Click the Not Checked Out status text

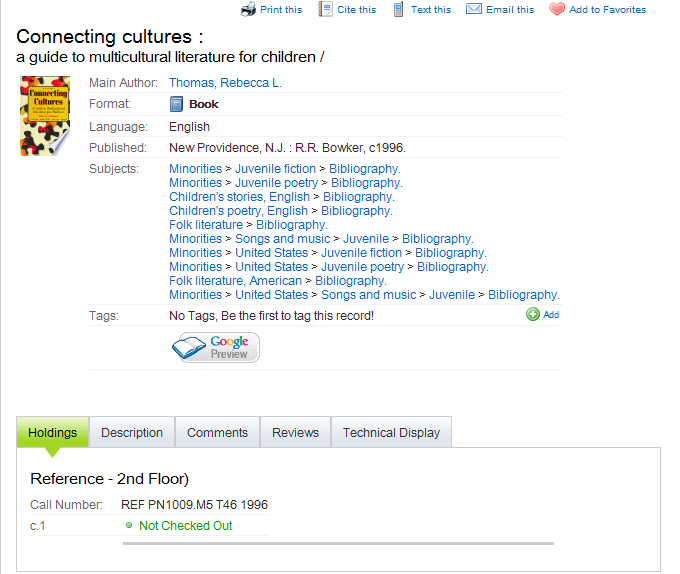(186, 525)
